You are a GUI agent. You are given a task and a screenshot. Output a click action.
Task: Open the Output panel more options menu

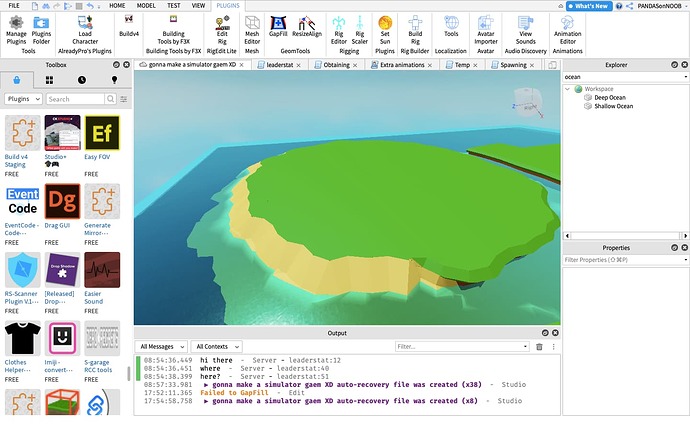553,347
